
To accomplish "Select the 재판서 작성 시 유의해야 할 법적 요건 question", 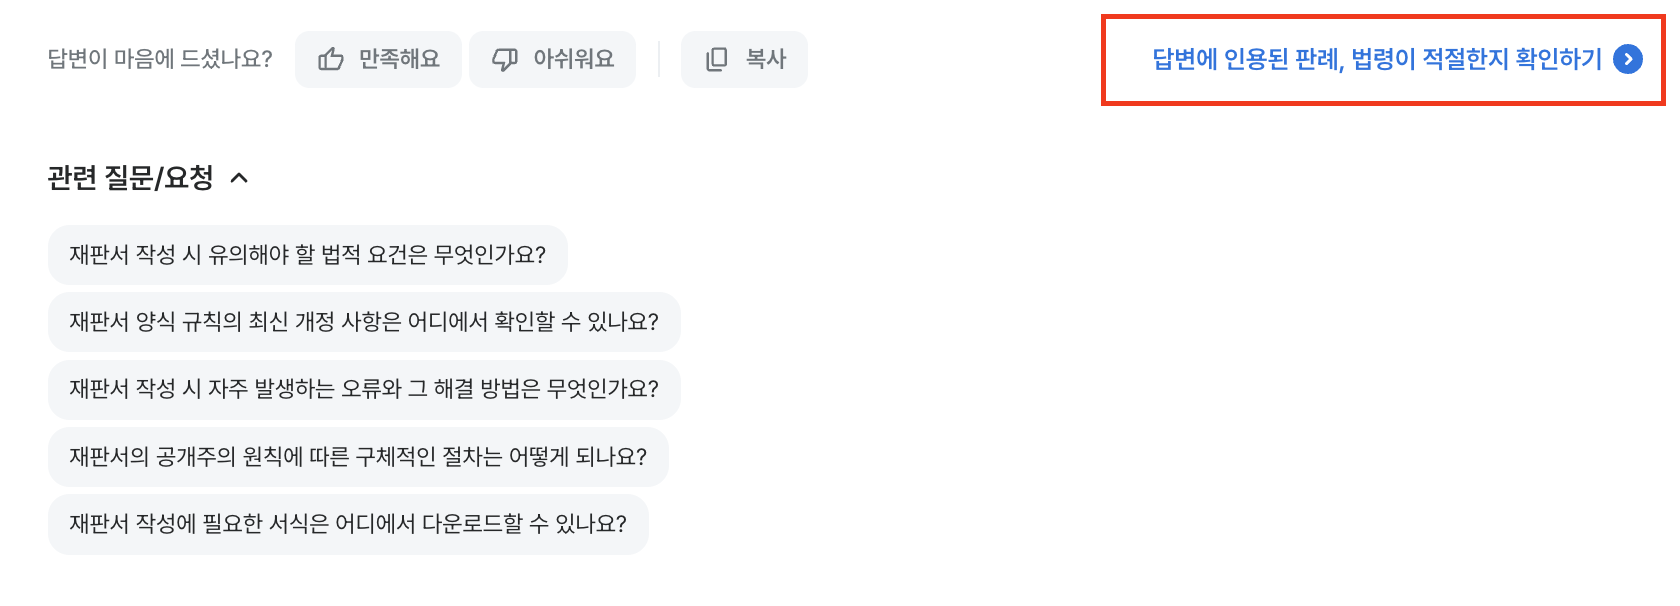I will 307,255.
